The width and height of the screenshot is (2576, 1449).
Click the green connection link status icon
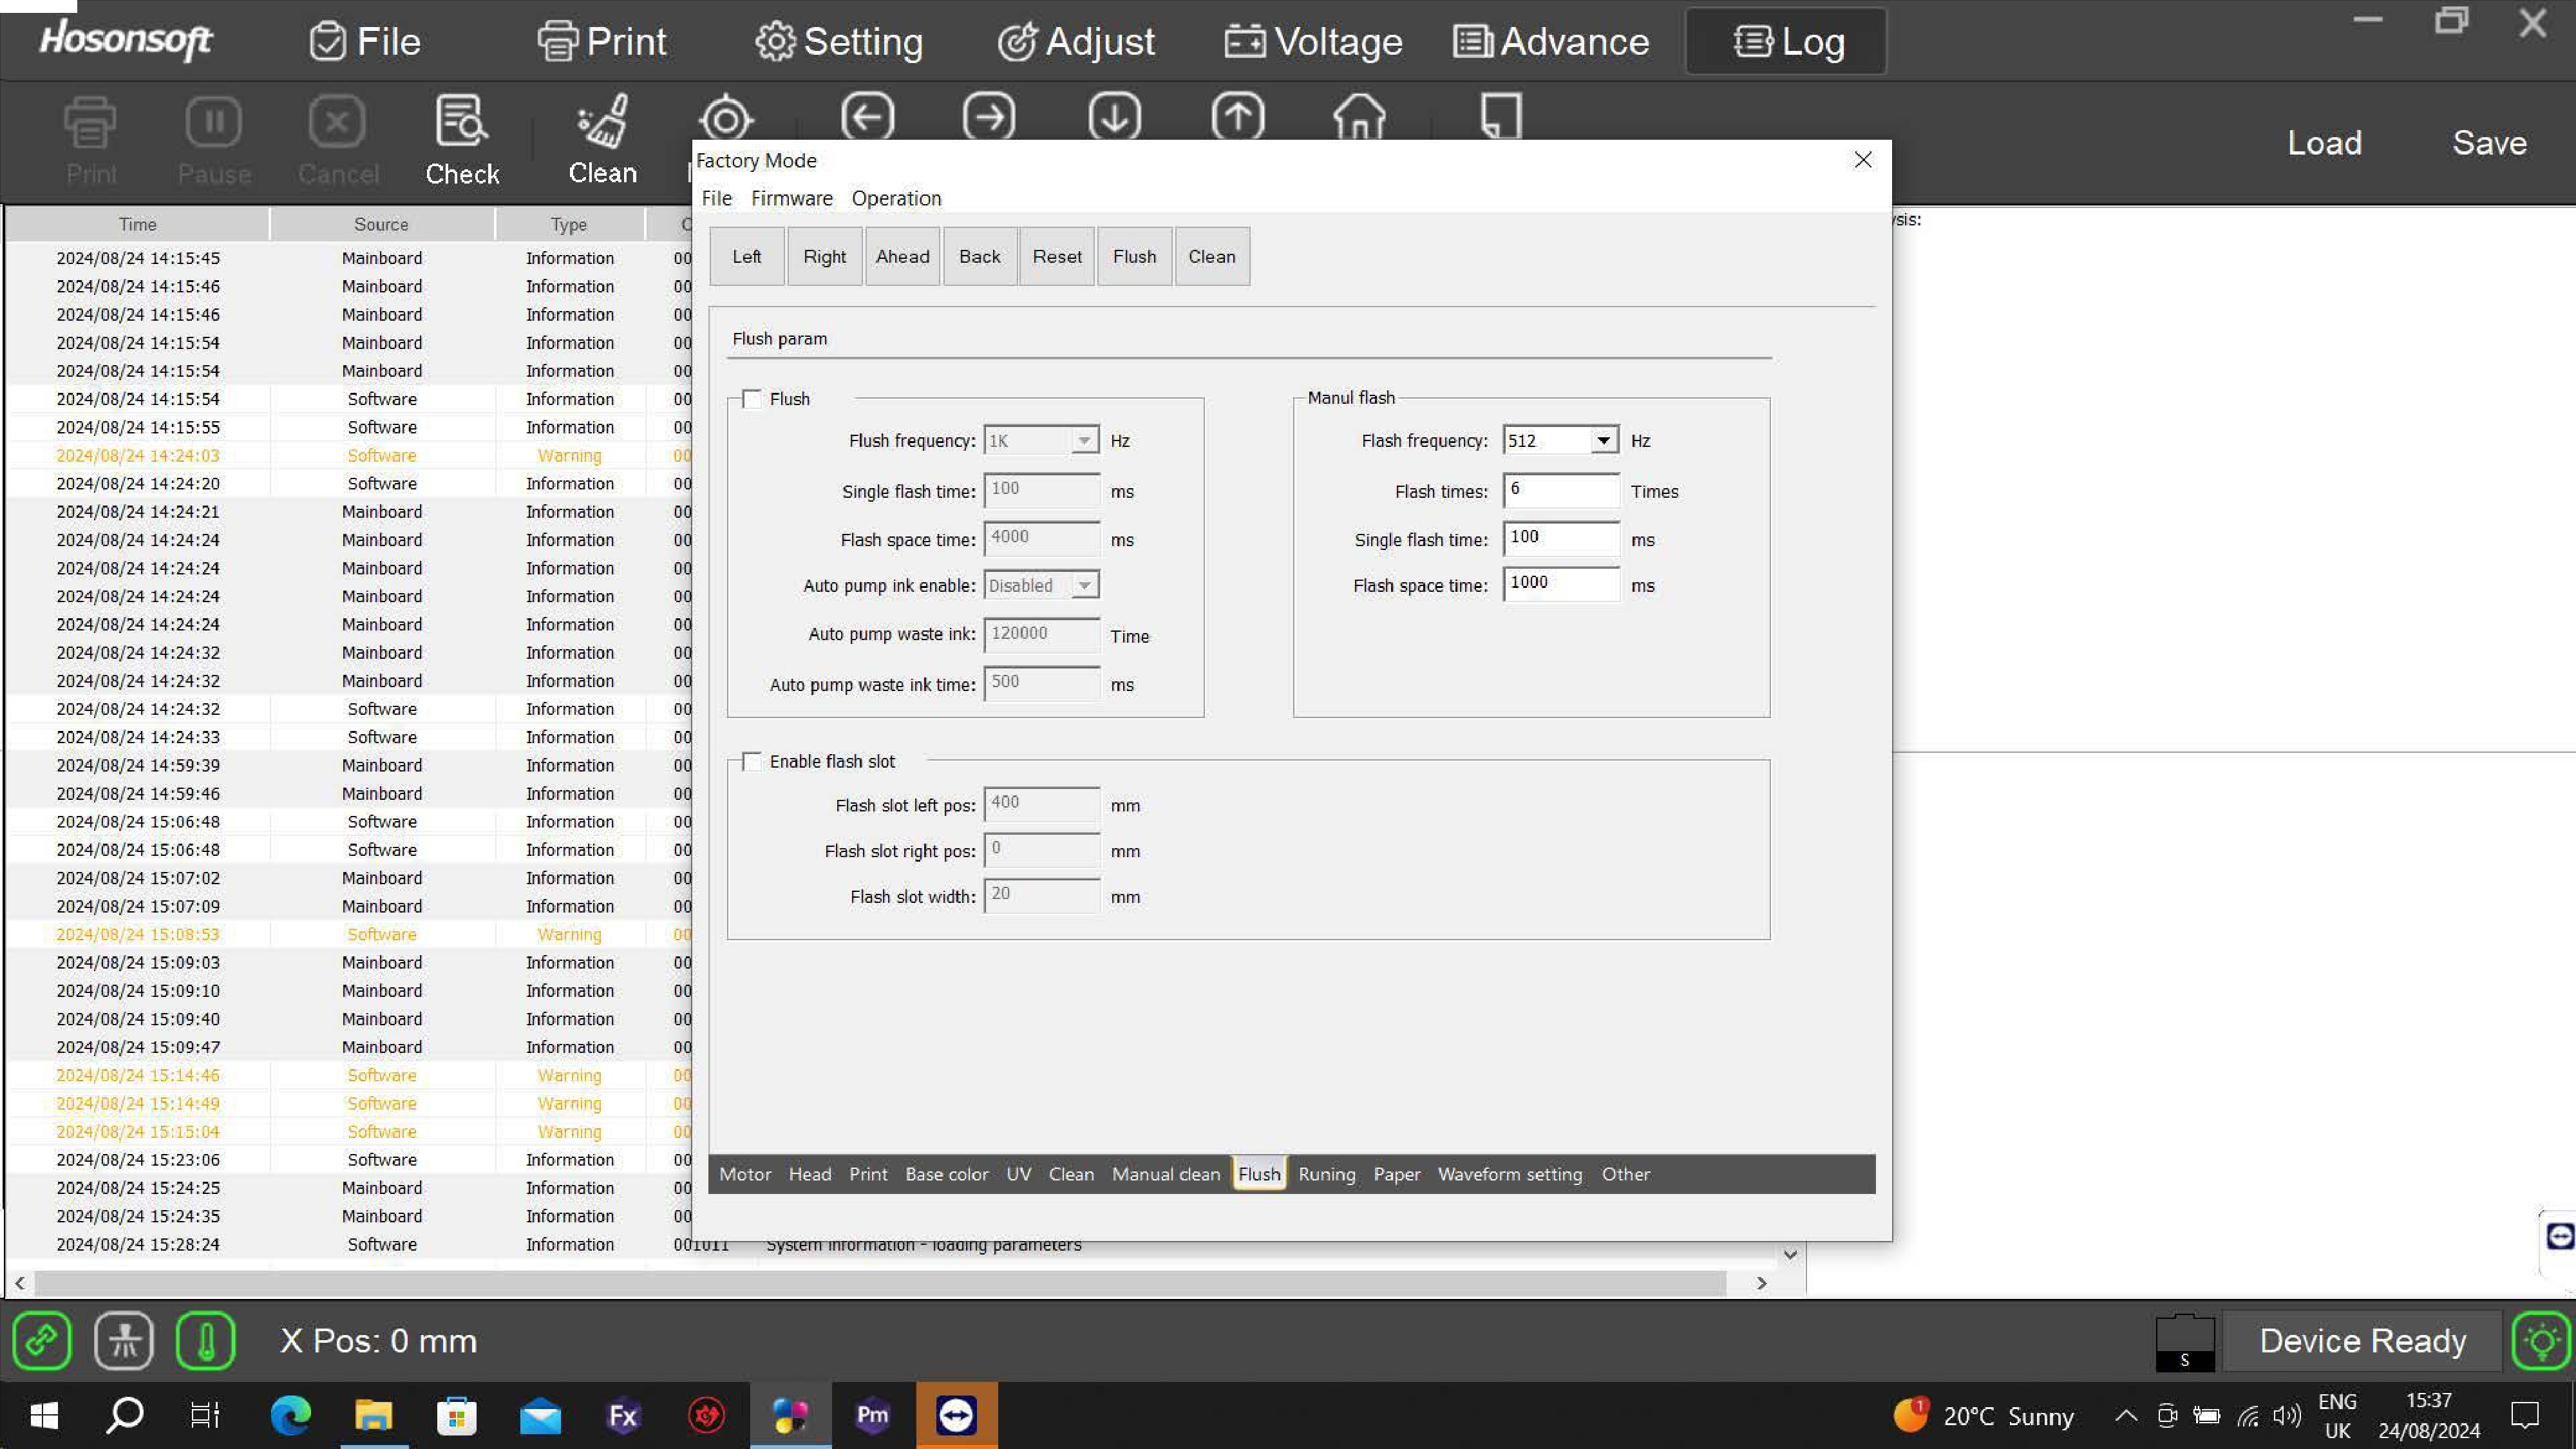pyautogui.click(x=42, y=1340)
